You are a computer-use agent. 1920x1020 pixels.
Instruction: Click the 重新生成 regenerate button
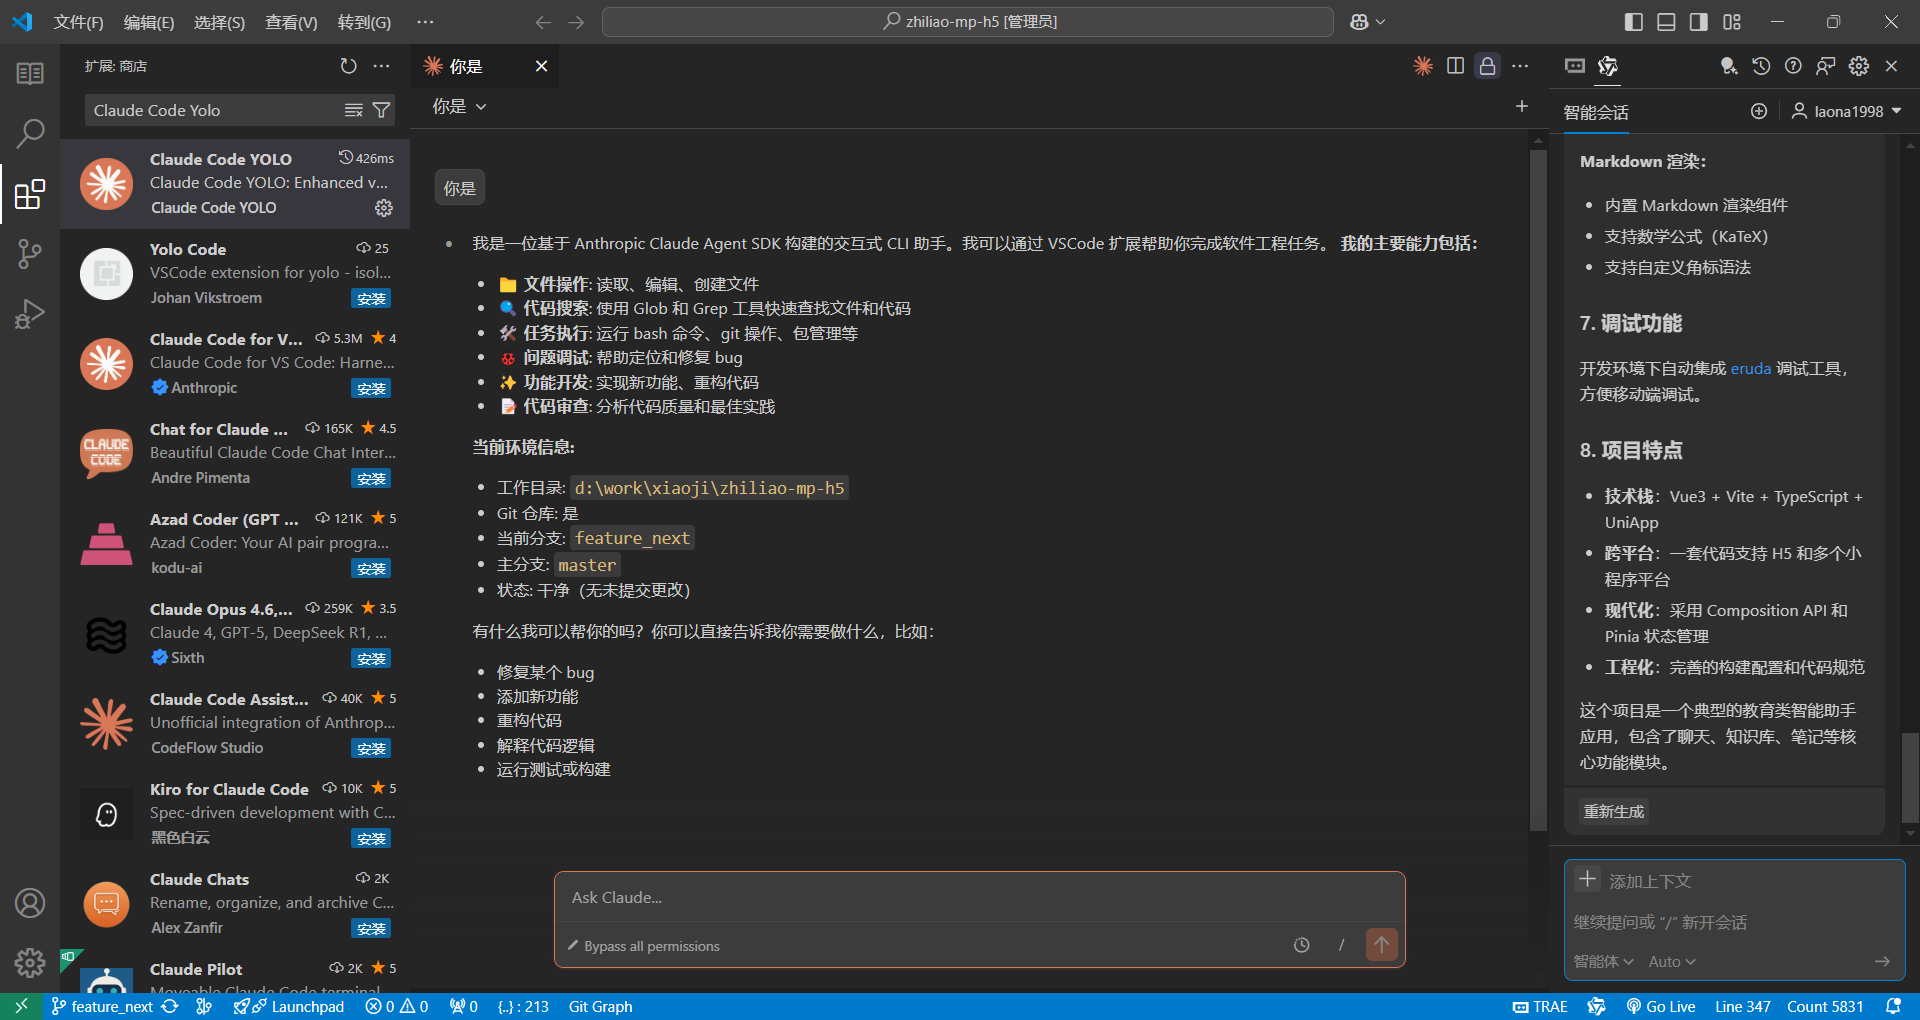[x=1612, y=811]
